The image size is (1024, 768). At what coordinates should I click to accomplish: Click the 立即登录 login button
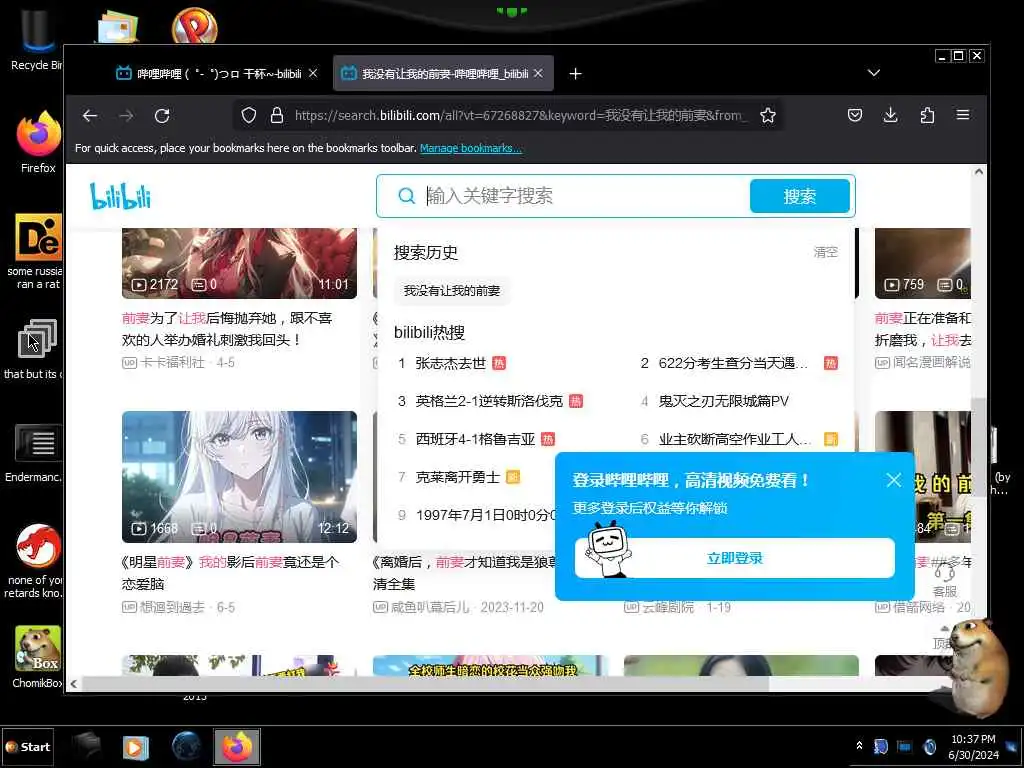pyautogui.click(x=735, y=558)
